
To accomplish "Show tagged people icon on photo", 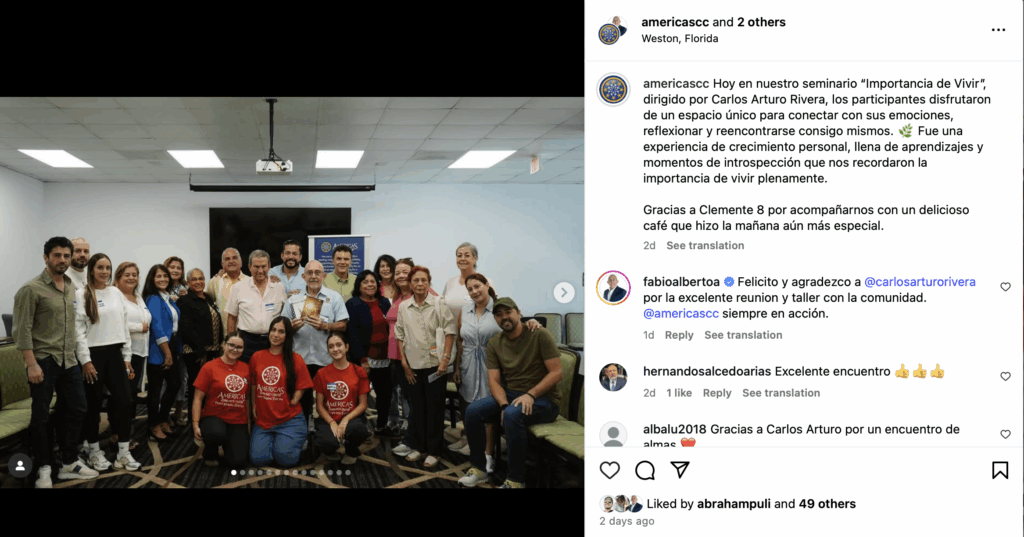I will (20, 465).
